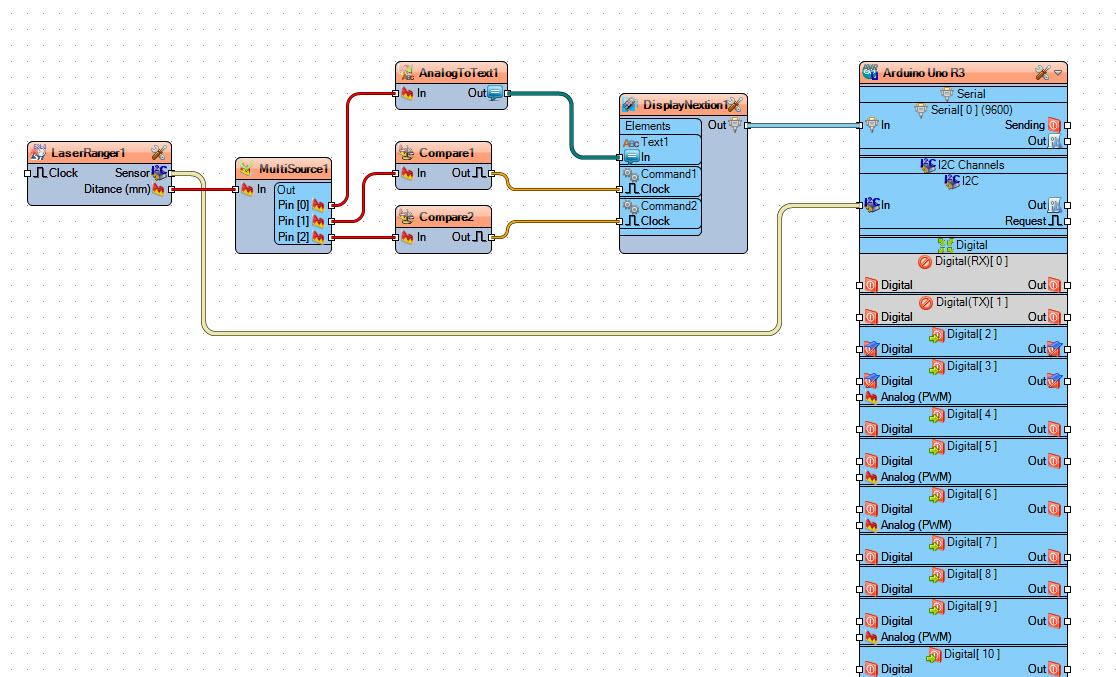Click Compare1 In analog pin icon
This screenshot has height=677, width=1116.
click(x=407, y=173)
